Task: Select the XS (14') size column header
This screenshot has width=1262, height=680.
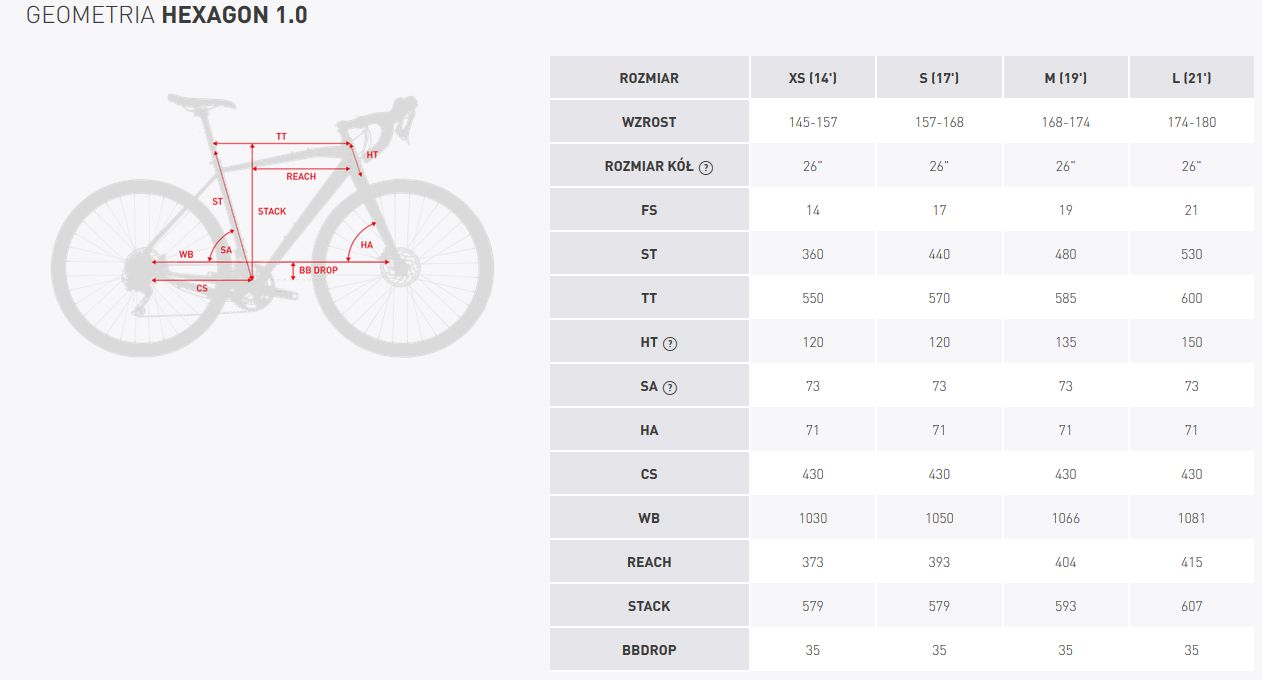Action: 813,78
